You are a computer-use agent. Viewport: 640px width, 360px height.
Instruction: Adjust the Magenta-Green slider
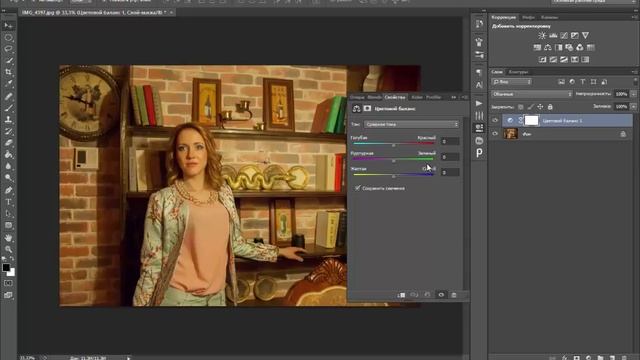[393, 160]
